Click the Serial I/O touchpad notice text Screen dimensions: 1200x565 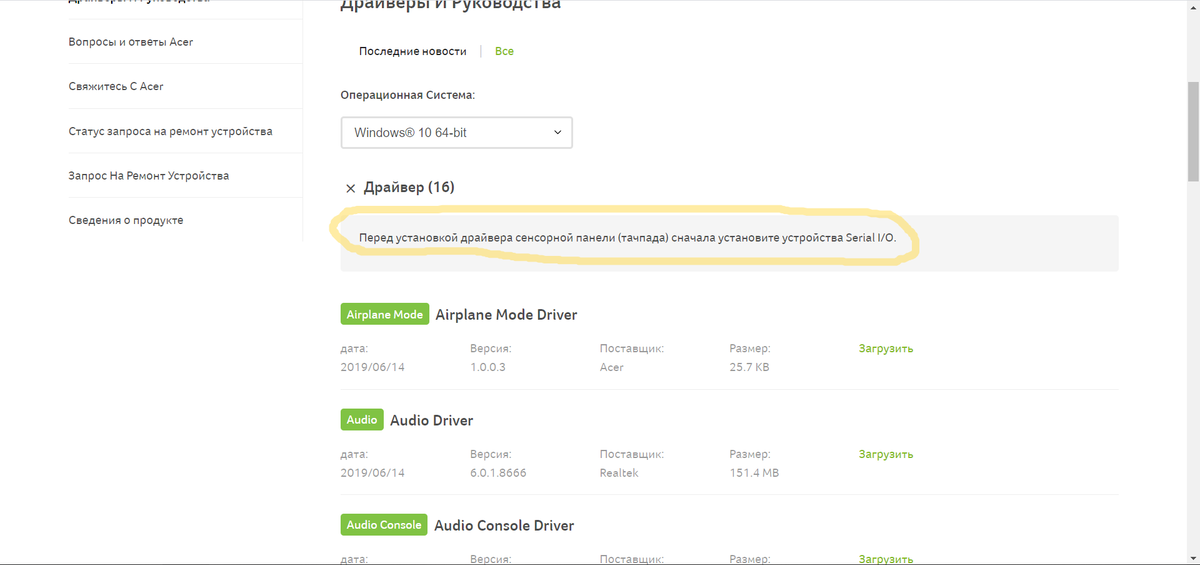click(x=628, y=240)
